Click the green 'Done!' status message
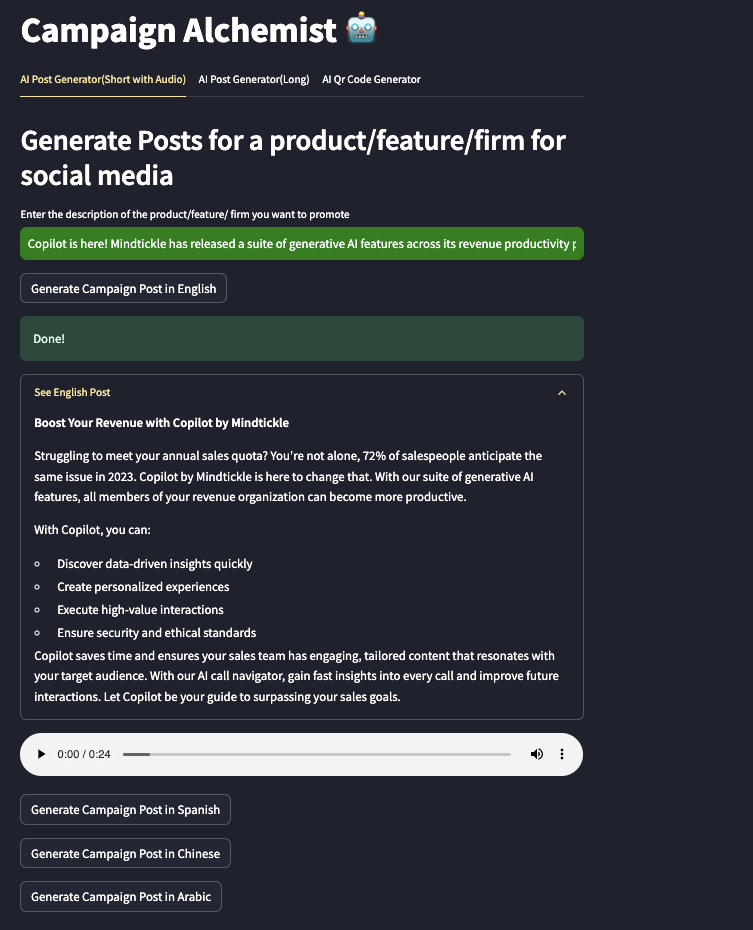The image size is (753, 930). coord(301,339)
